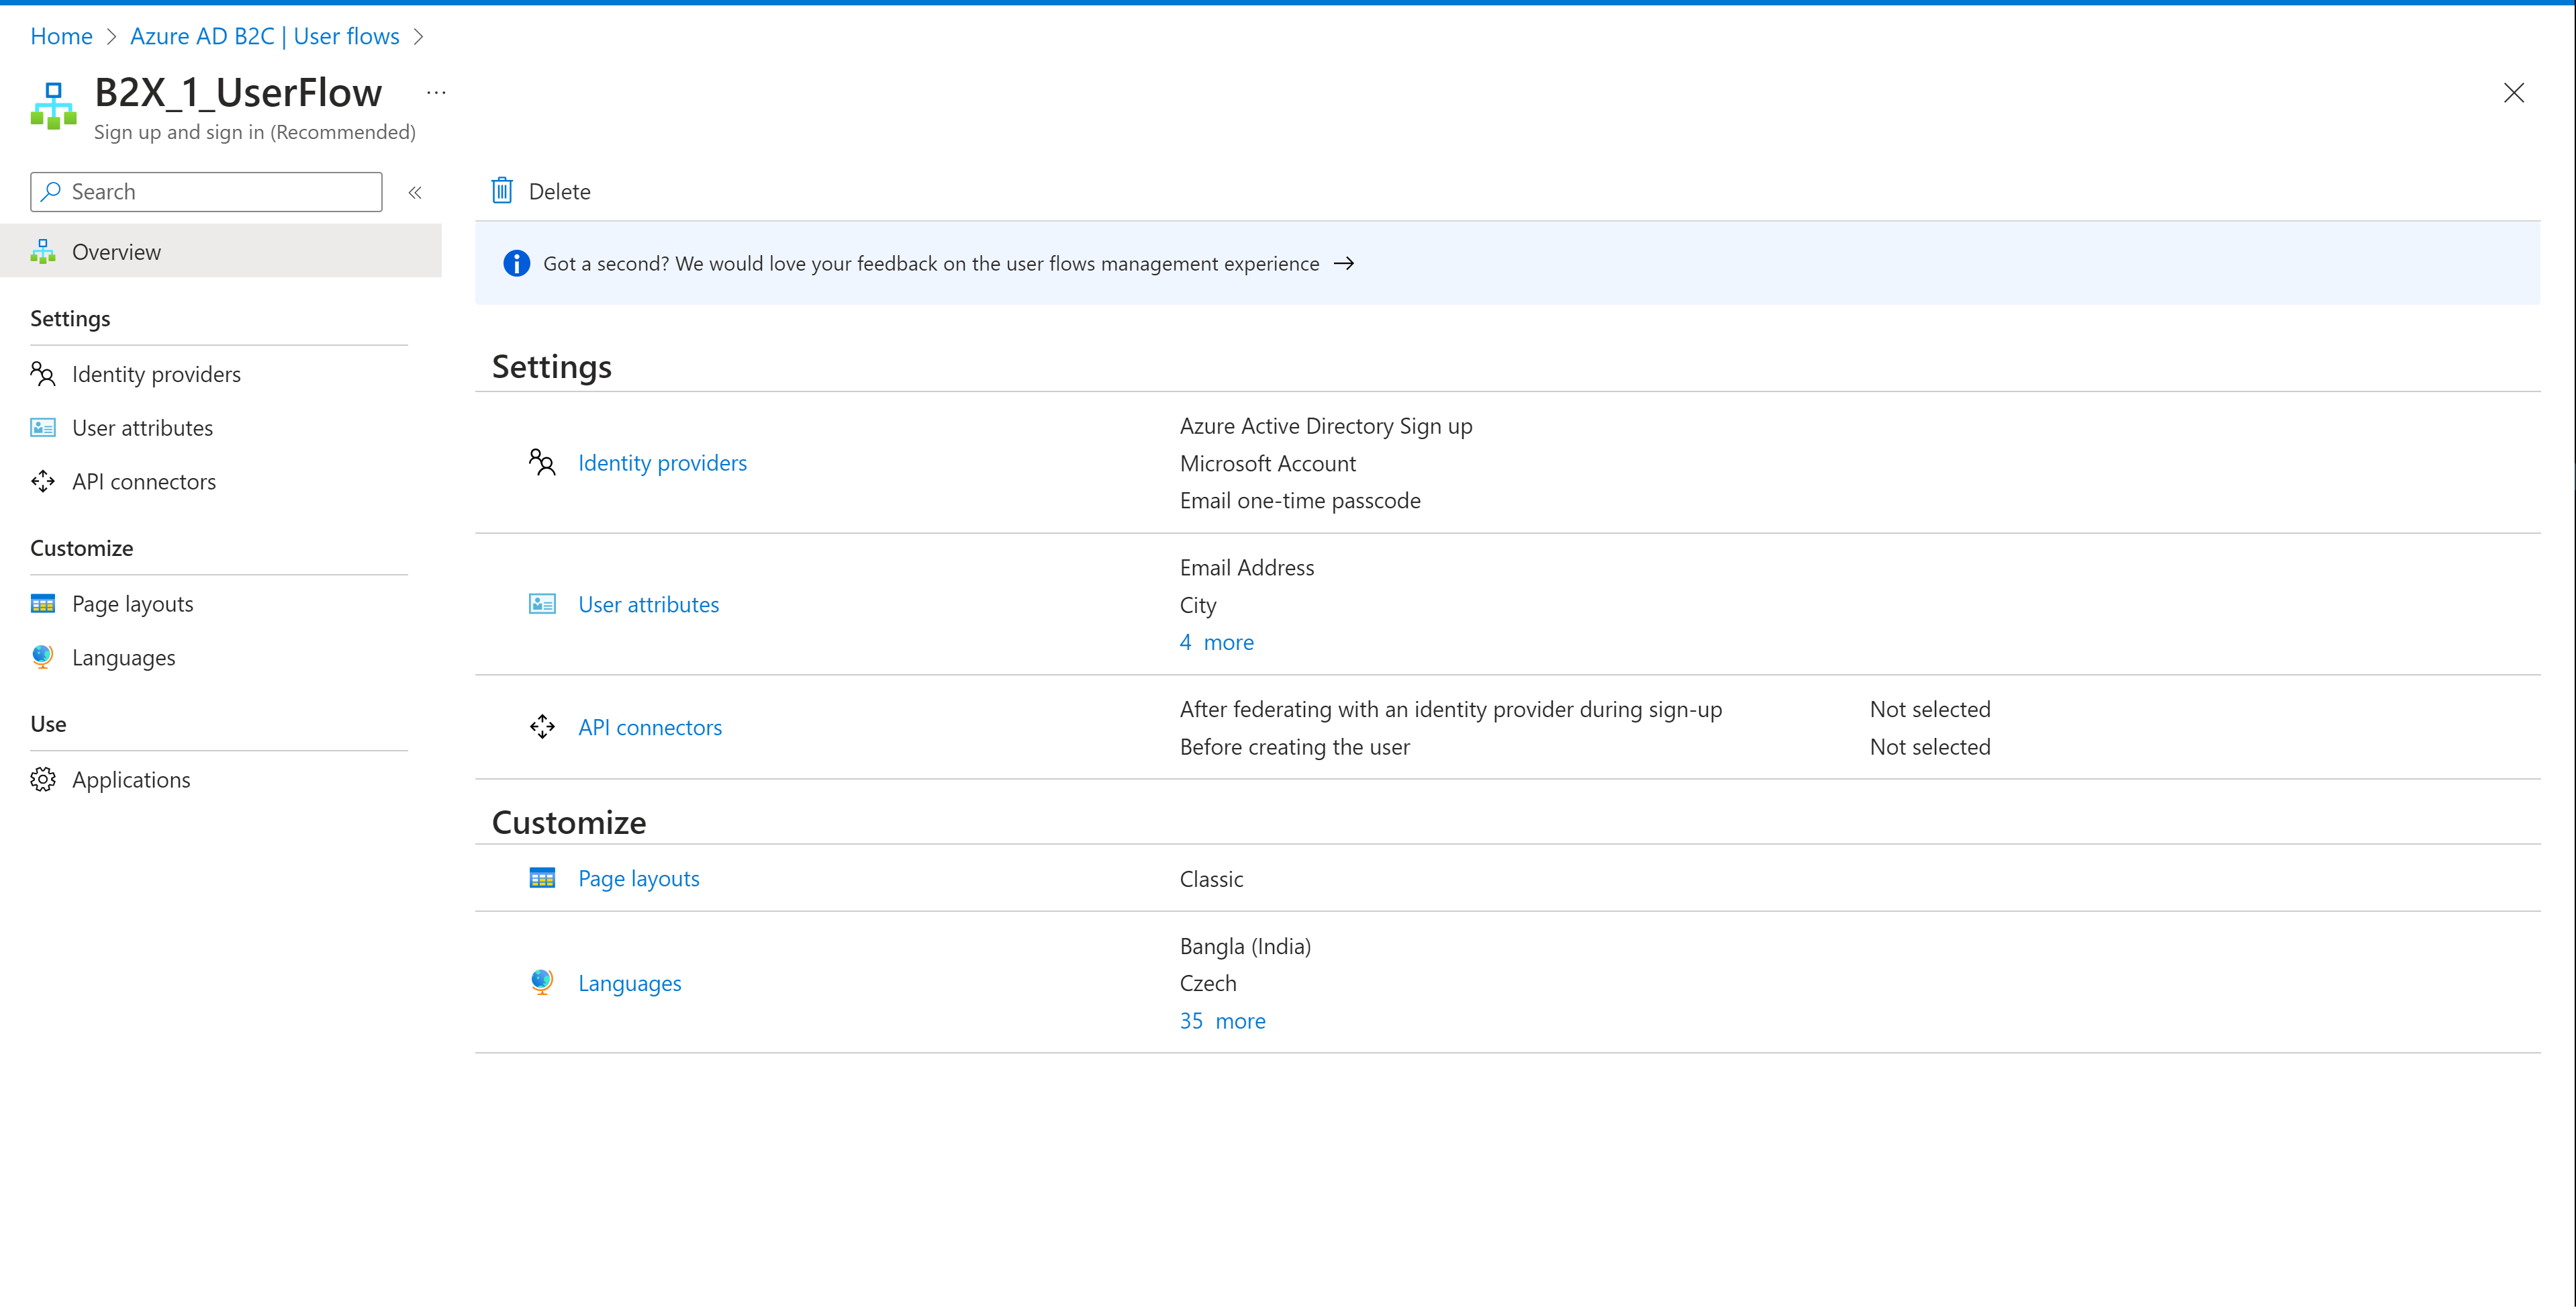The image size is (2576, 1310).
Task: Click Page layouts icon in main pane
Action: 542,878
